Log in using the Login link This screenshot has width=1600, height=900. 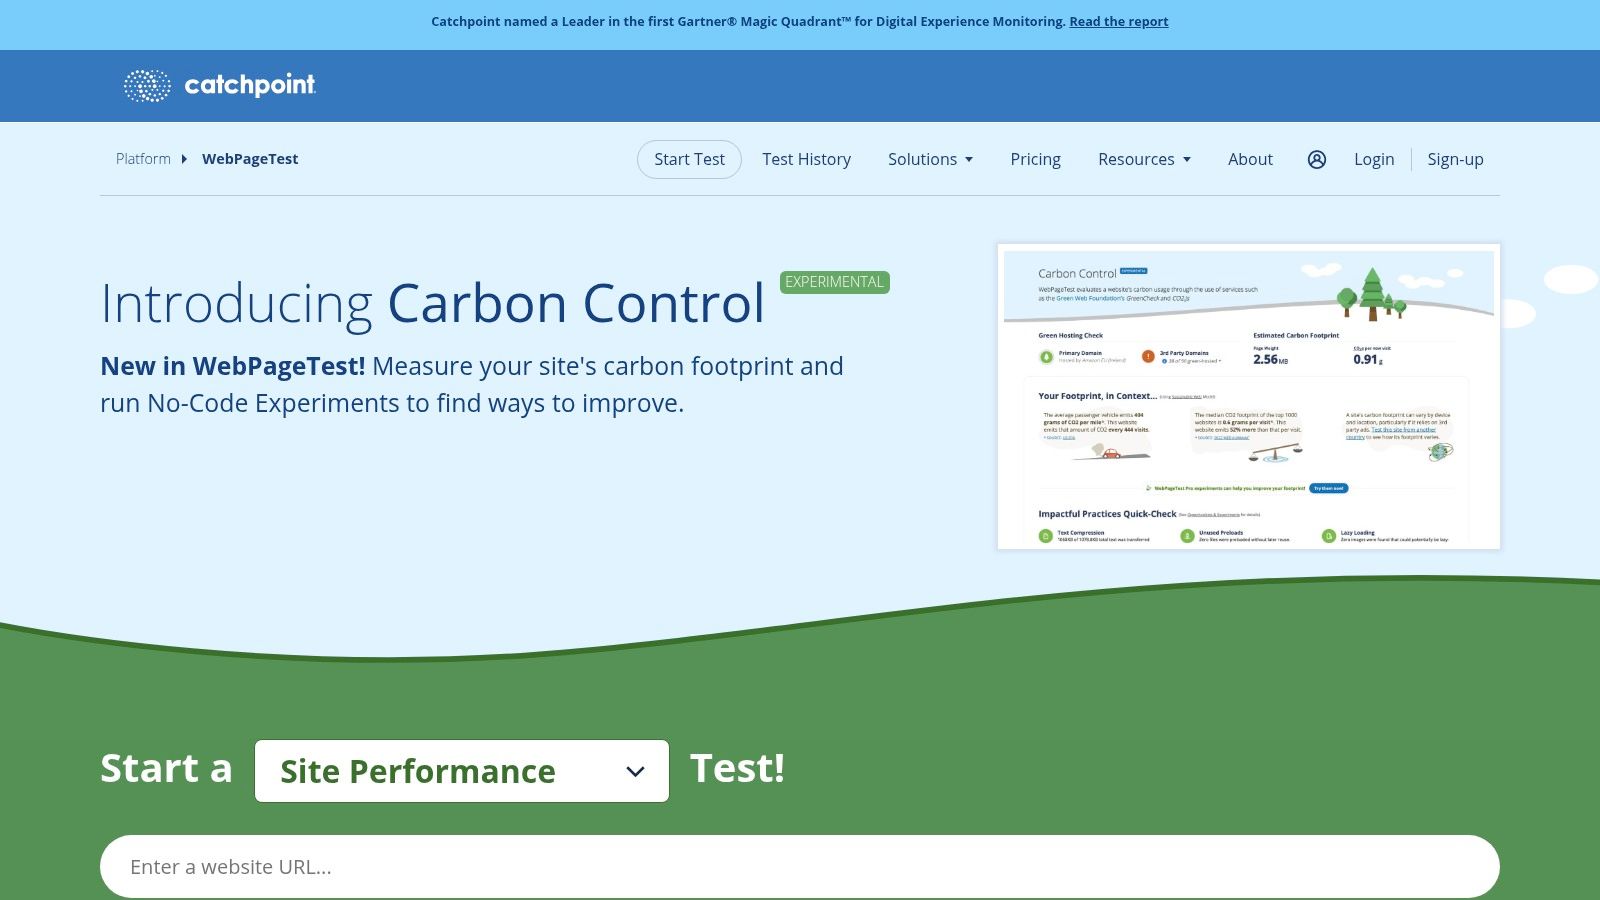(1373, 159)
